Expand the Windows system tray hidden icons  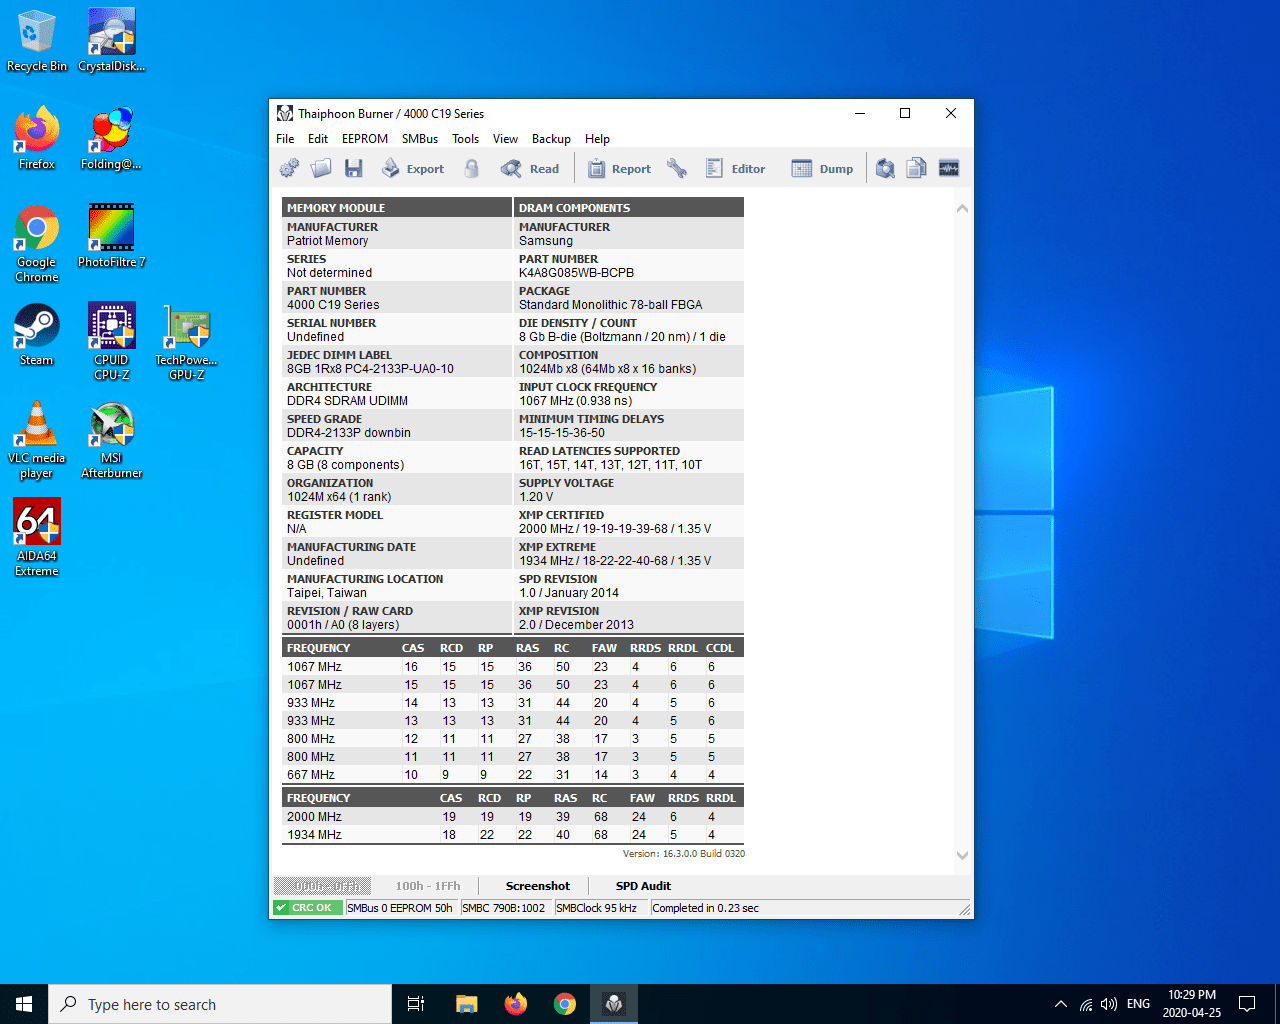(x=1060, y=1004)
